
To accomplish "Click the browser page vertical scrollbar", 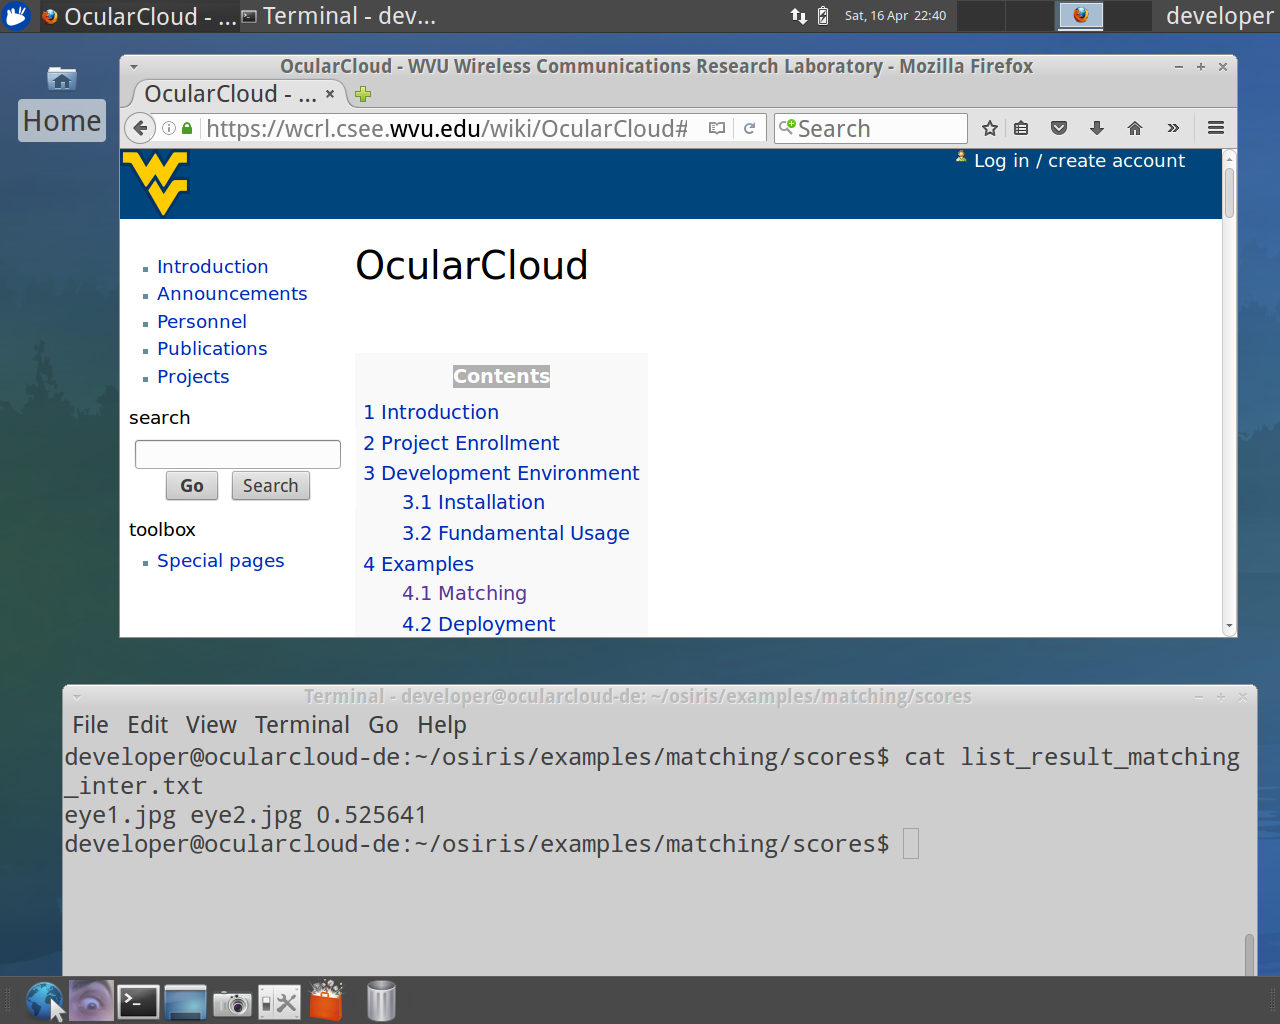I will point(1229,400).
